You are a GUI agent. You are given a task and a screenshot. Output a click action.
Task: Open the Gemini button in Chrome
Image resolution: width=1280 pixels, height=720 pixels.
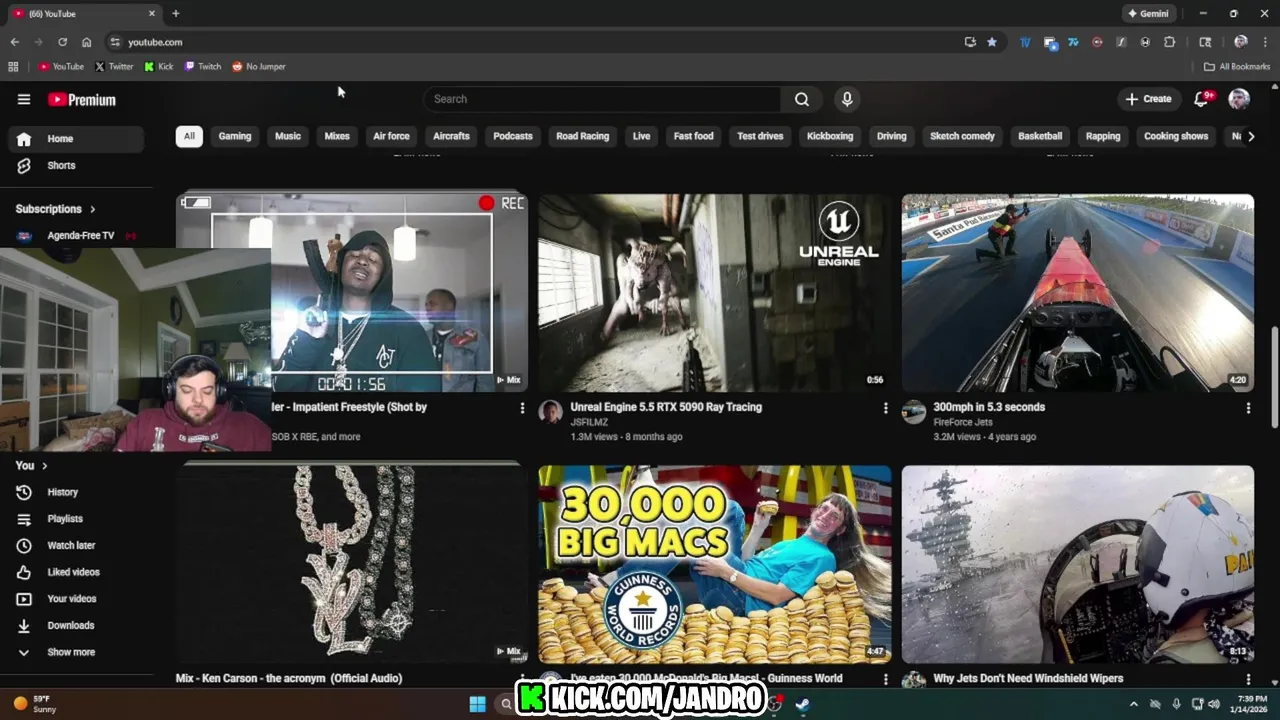click(x=1148, y=14)
